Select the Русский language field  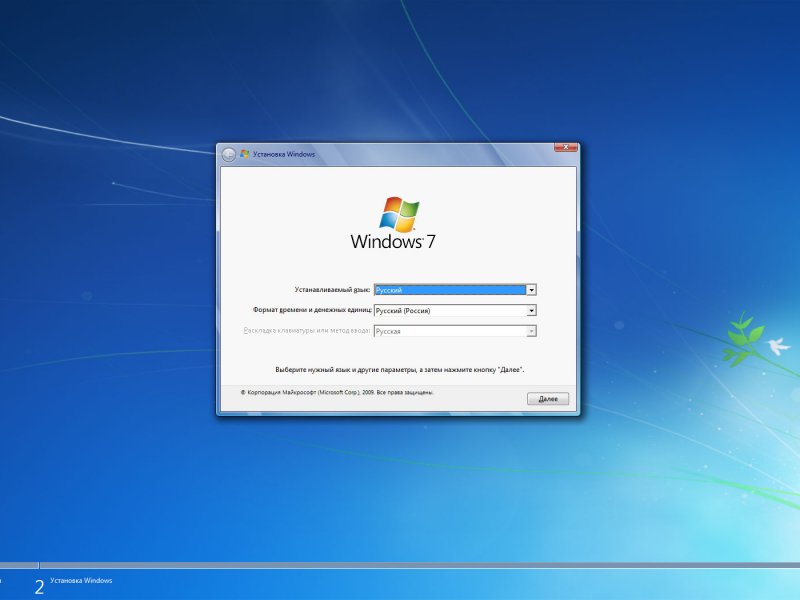tap(455, 290)
